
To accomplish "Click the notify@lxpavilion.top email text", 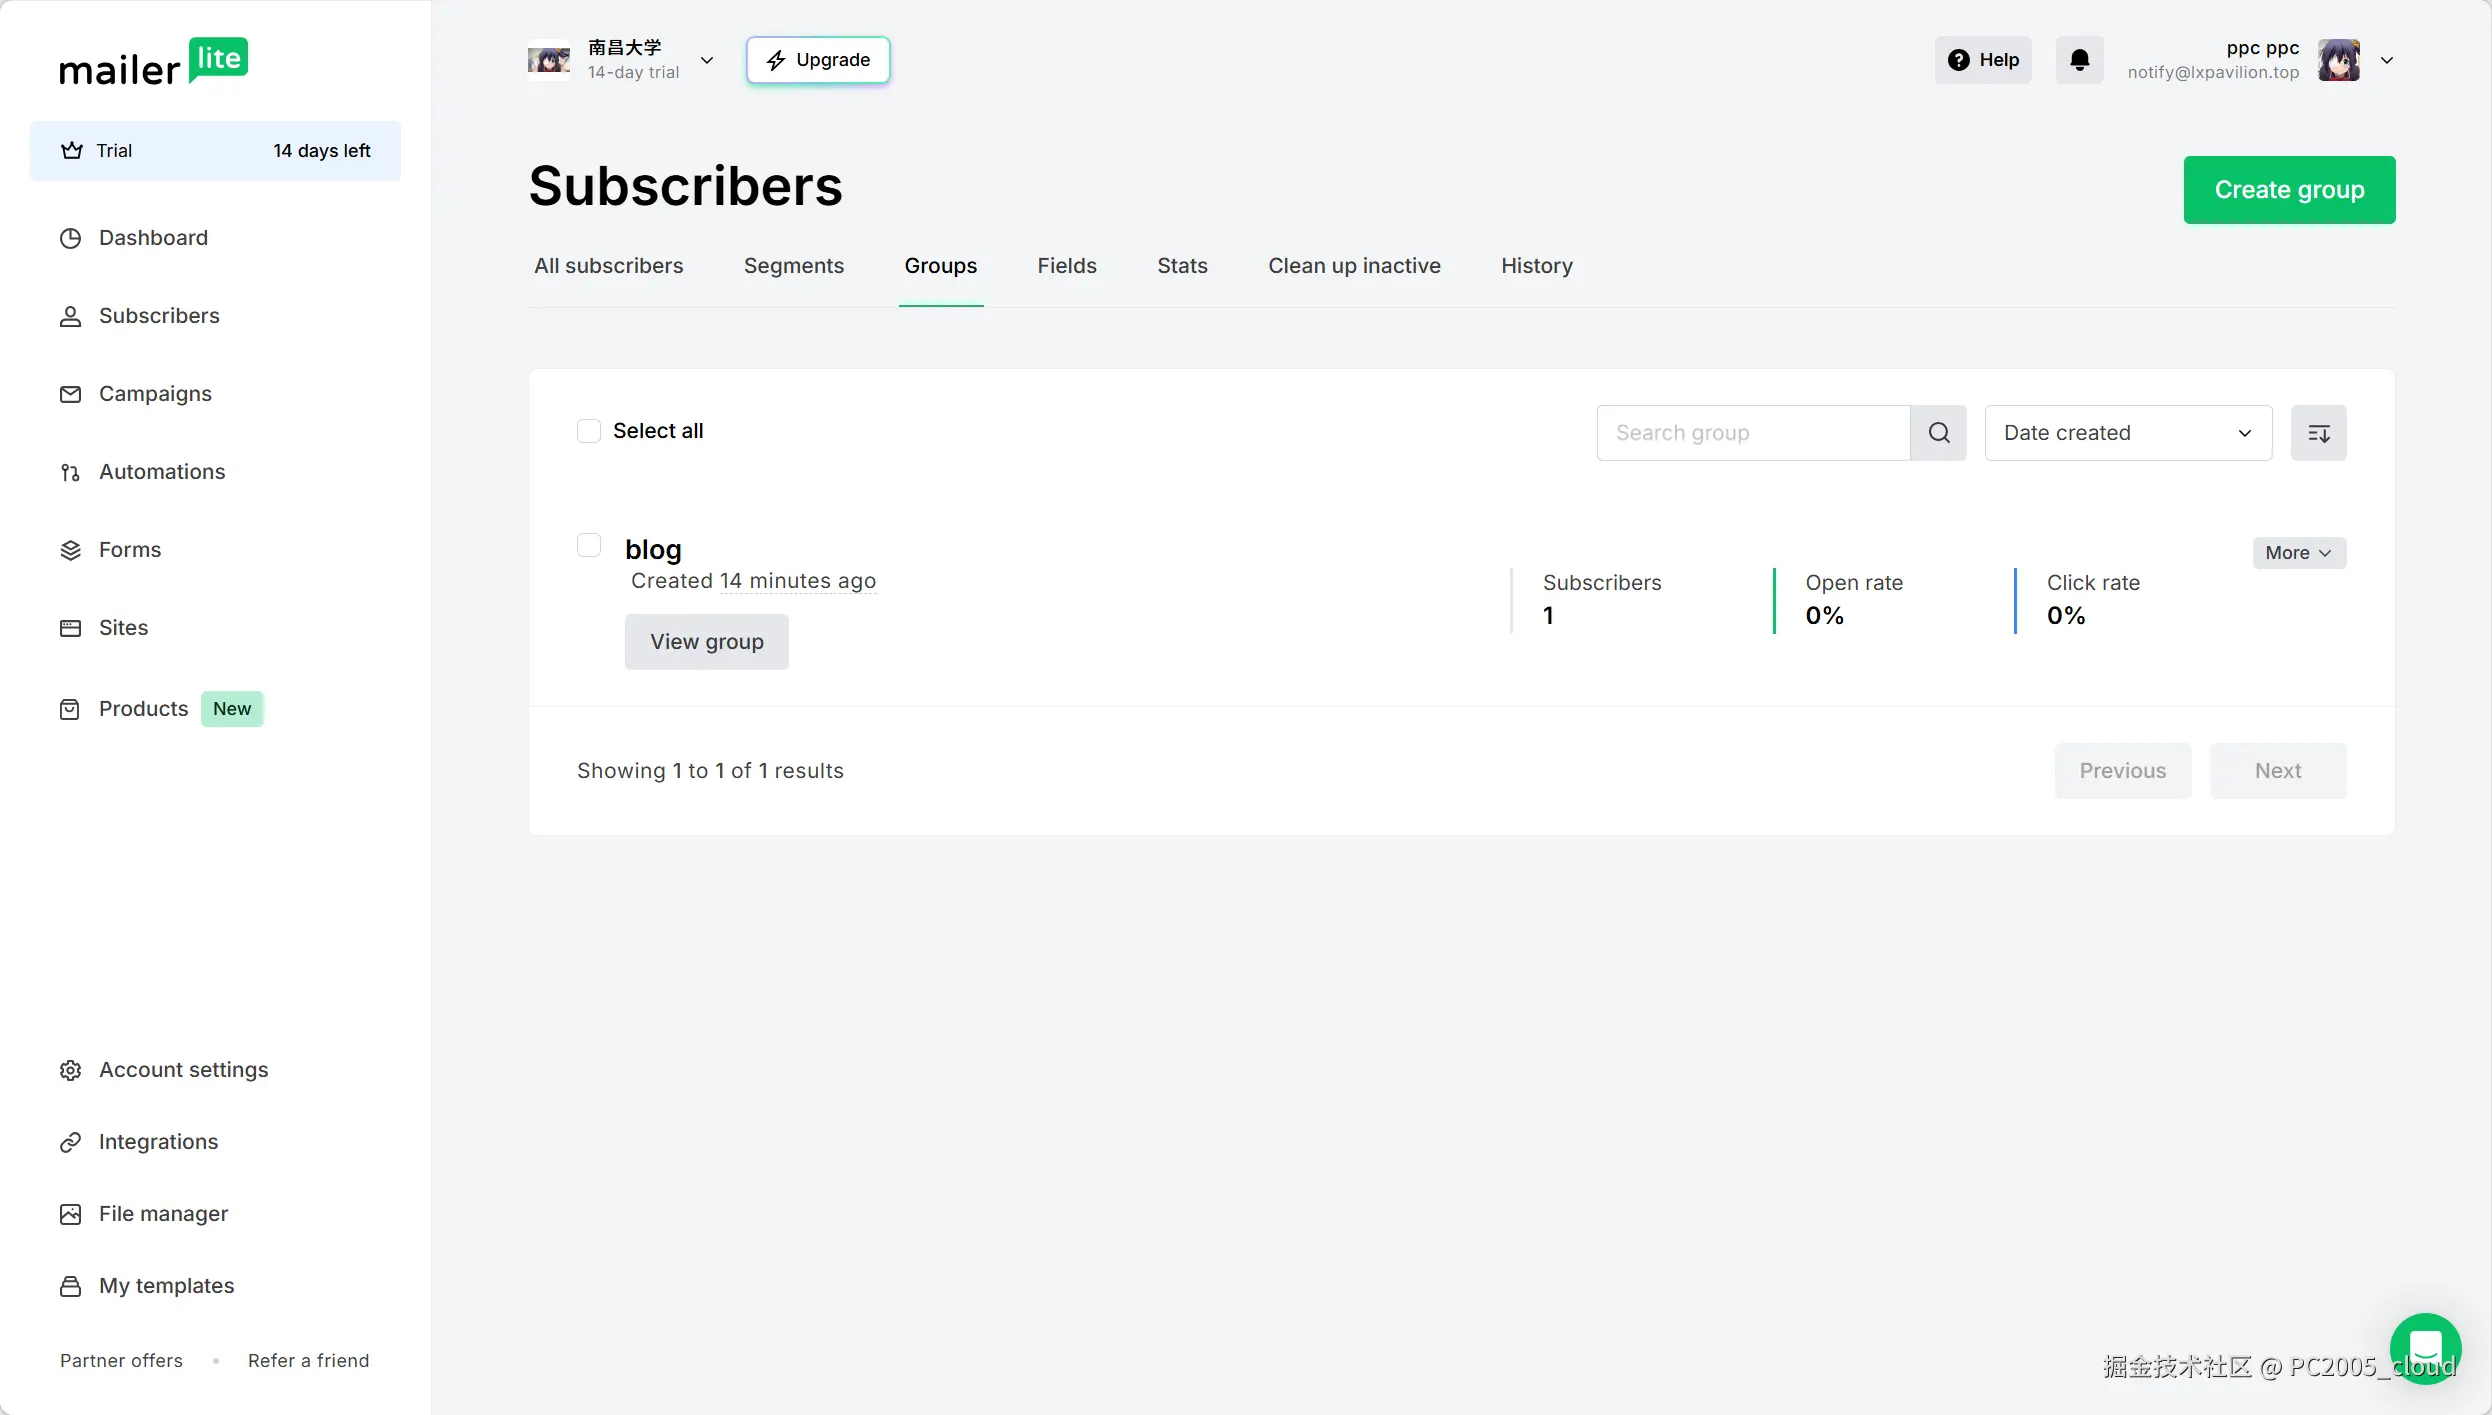I will click(x=2213, y=72).
